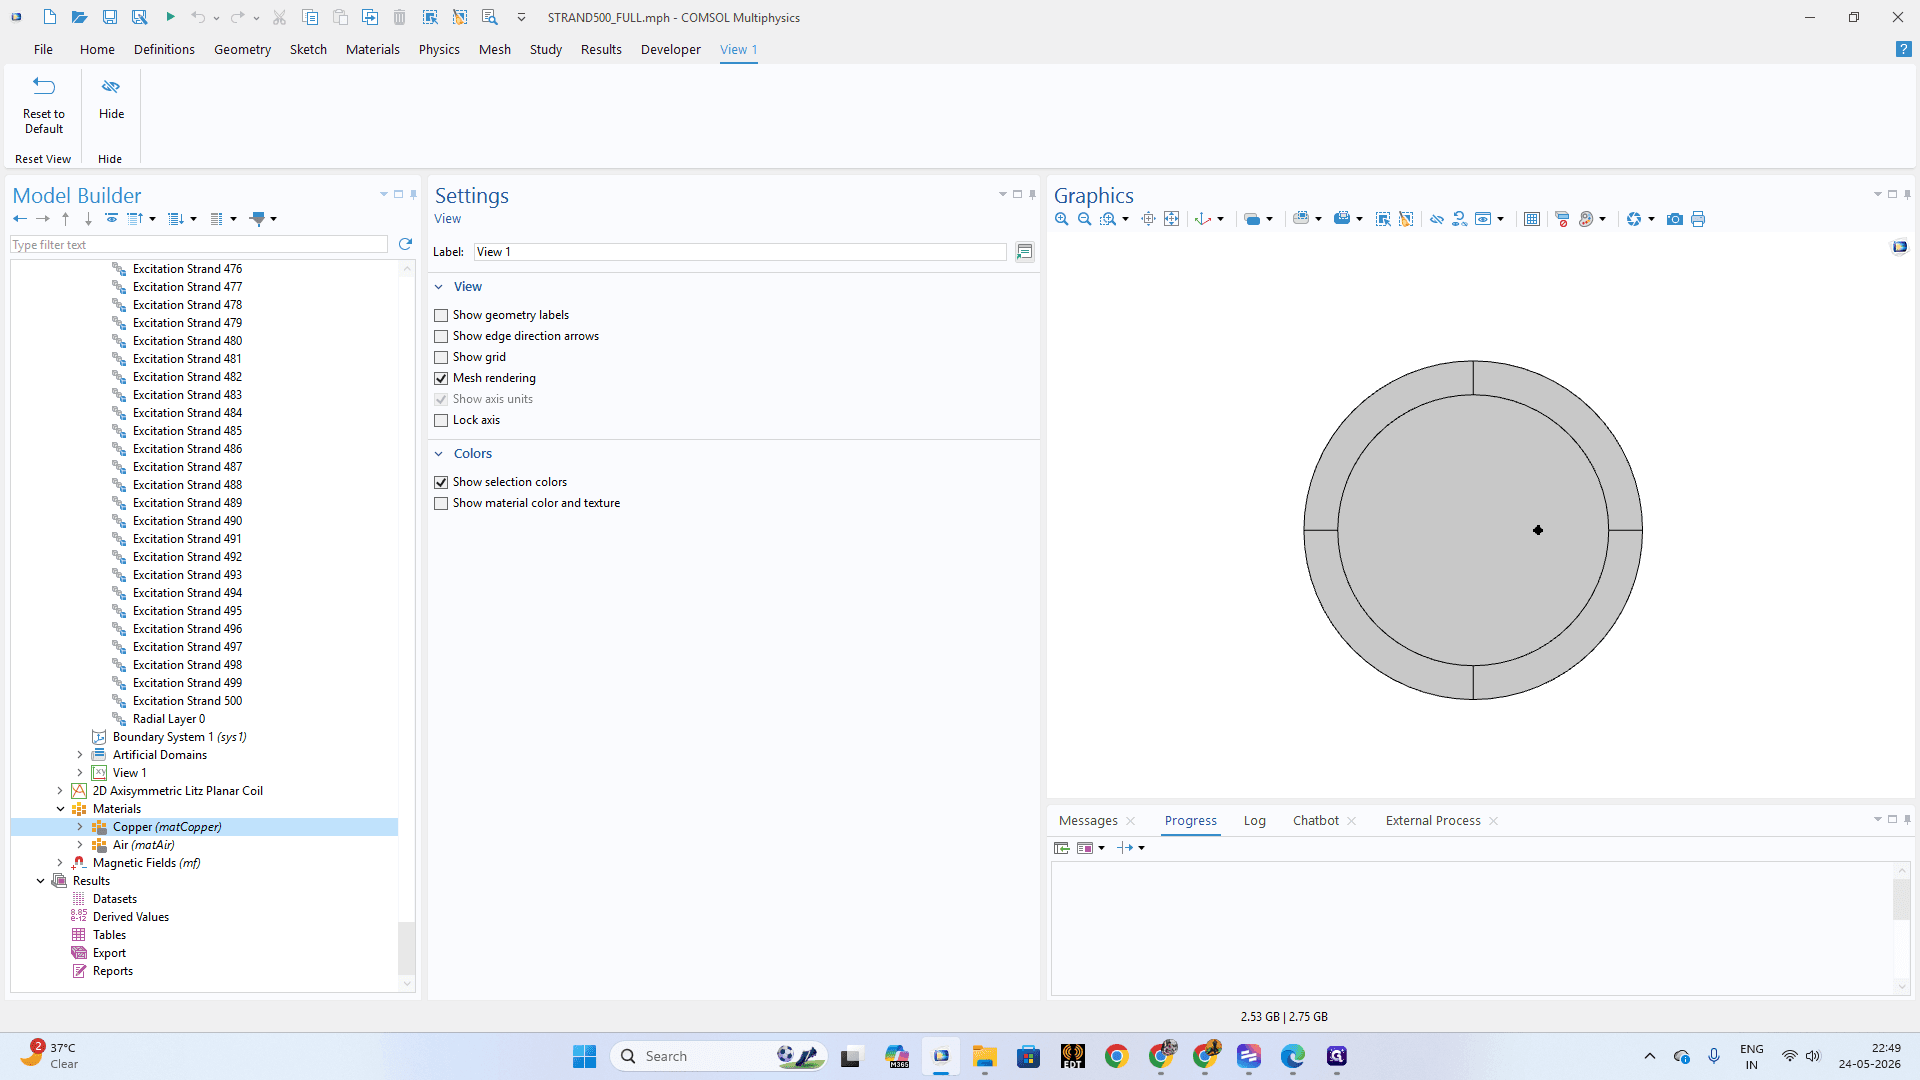Click the Zoom Extents icon in Graphics
The height and width of the screenshot is (1080, 1920).
coord(1171,219)
